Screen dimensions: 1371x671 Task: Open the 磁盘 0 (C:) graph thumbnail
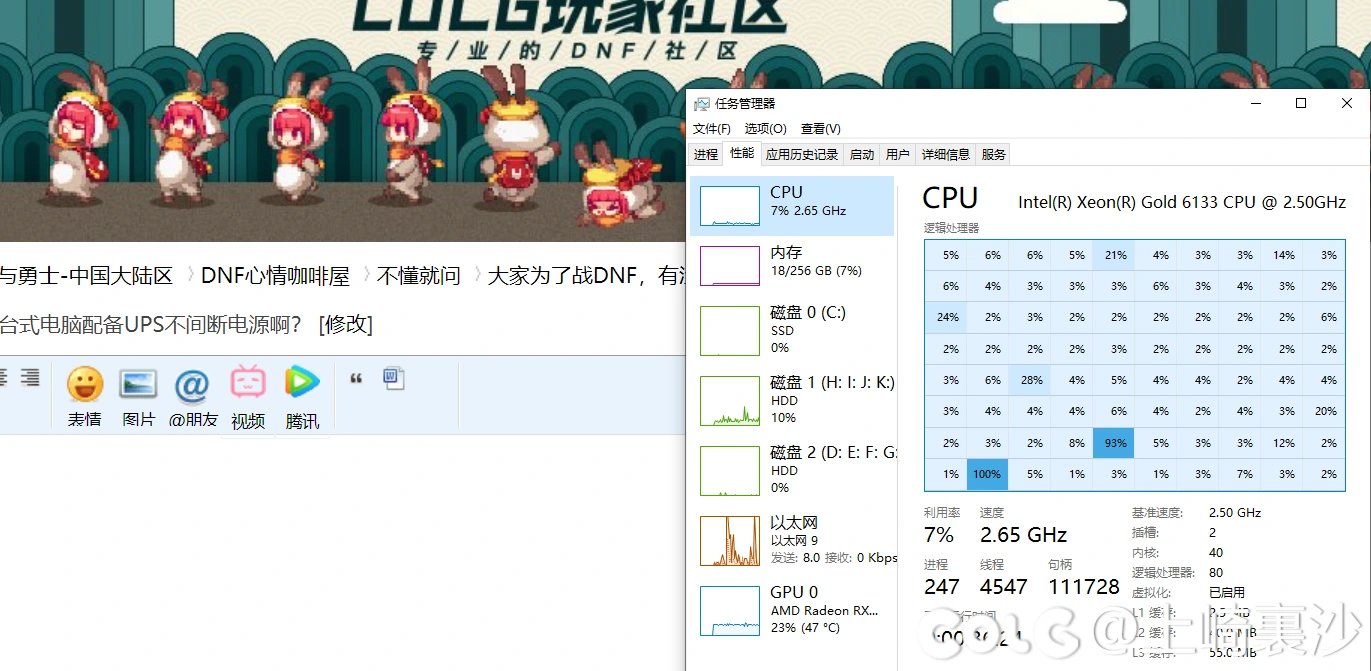(x=730, y=330)
